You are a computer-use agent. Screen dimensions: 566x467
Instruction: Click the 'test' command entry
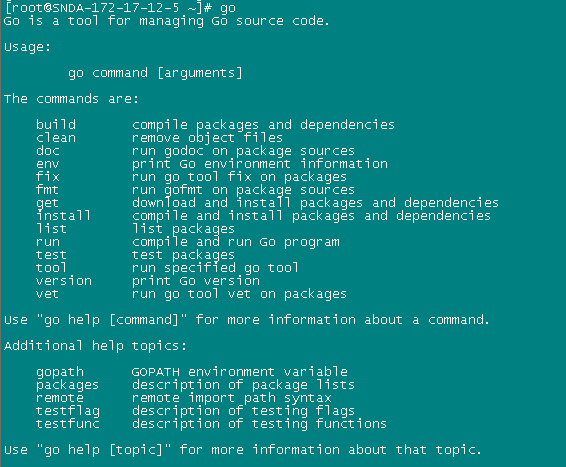pyautogui.click(x=51, y=254)
